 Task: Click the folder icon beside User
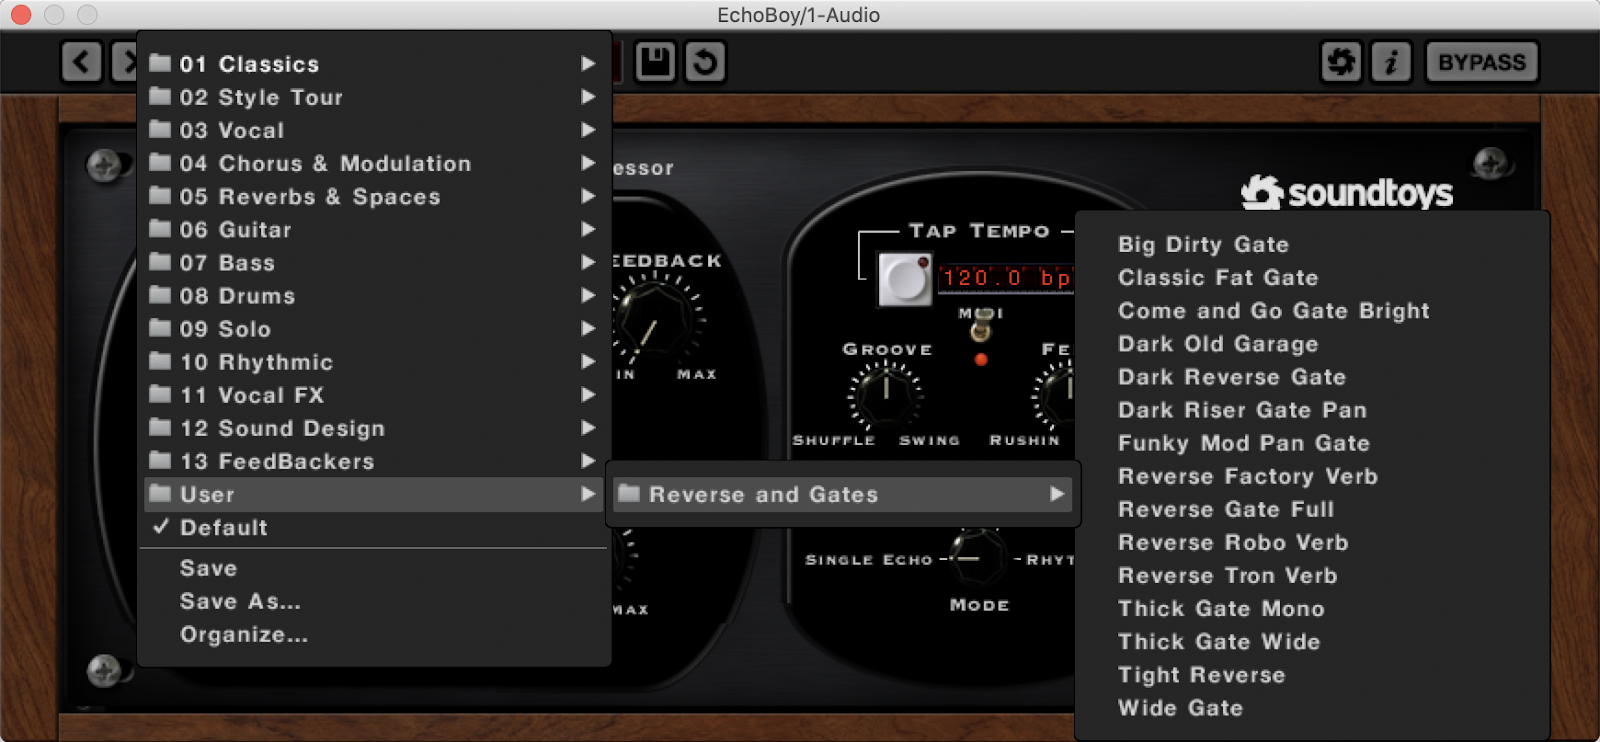(x=160, y=493)
